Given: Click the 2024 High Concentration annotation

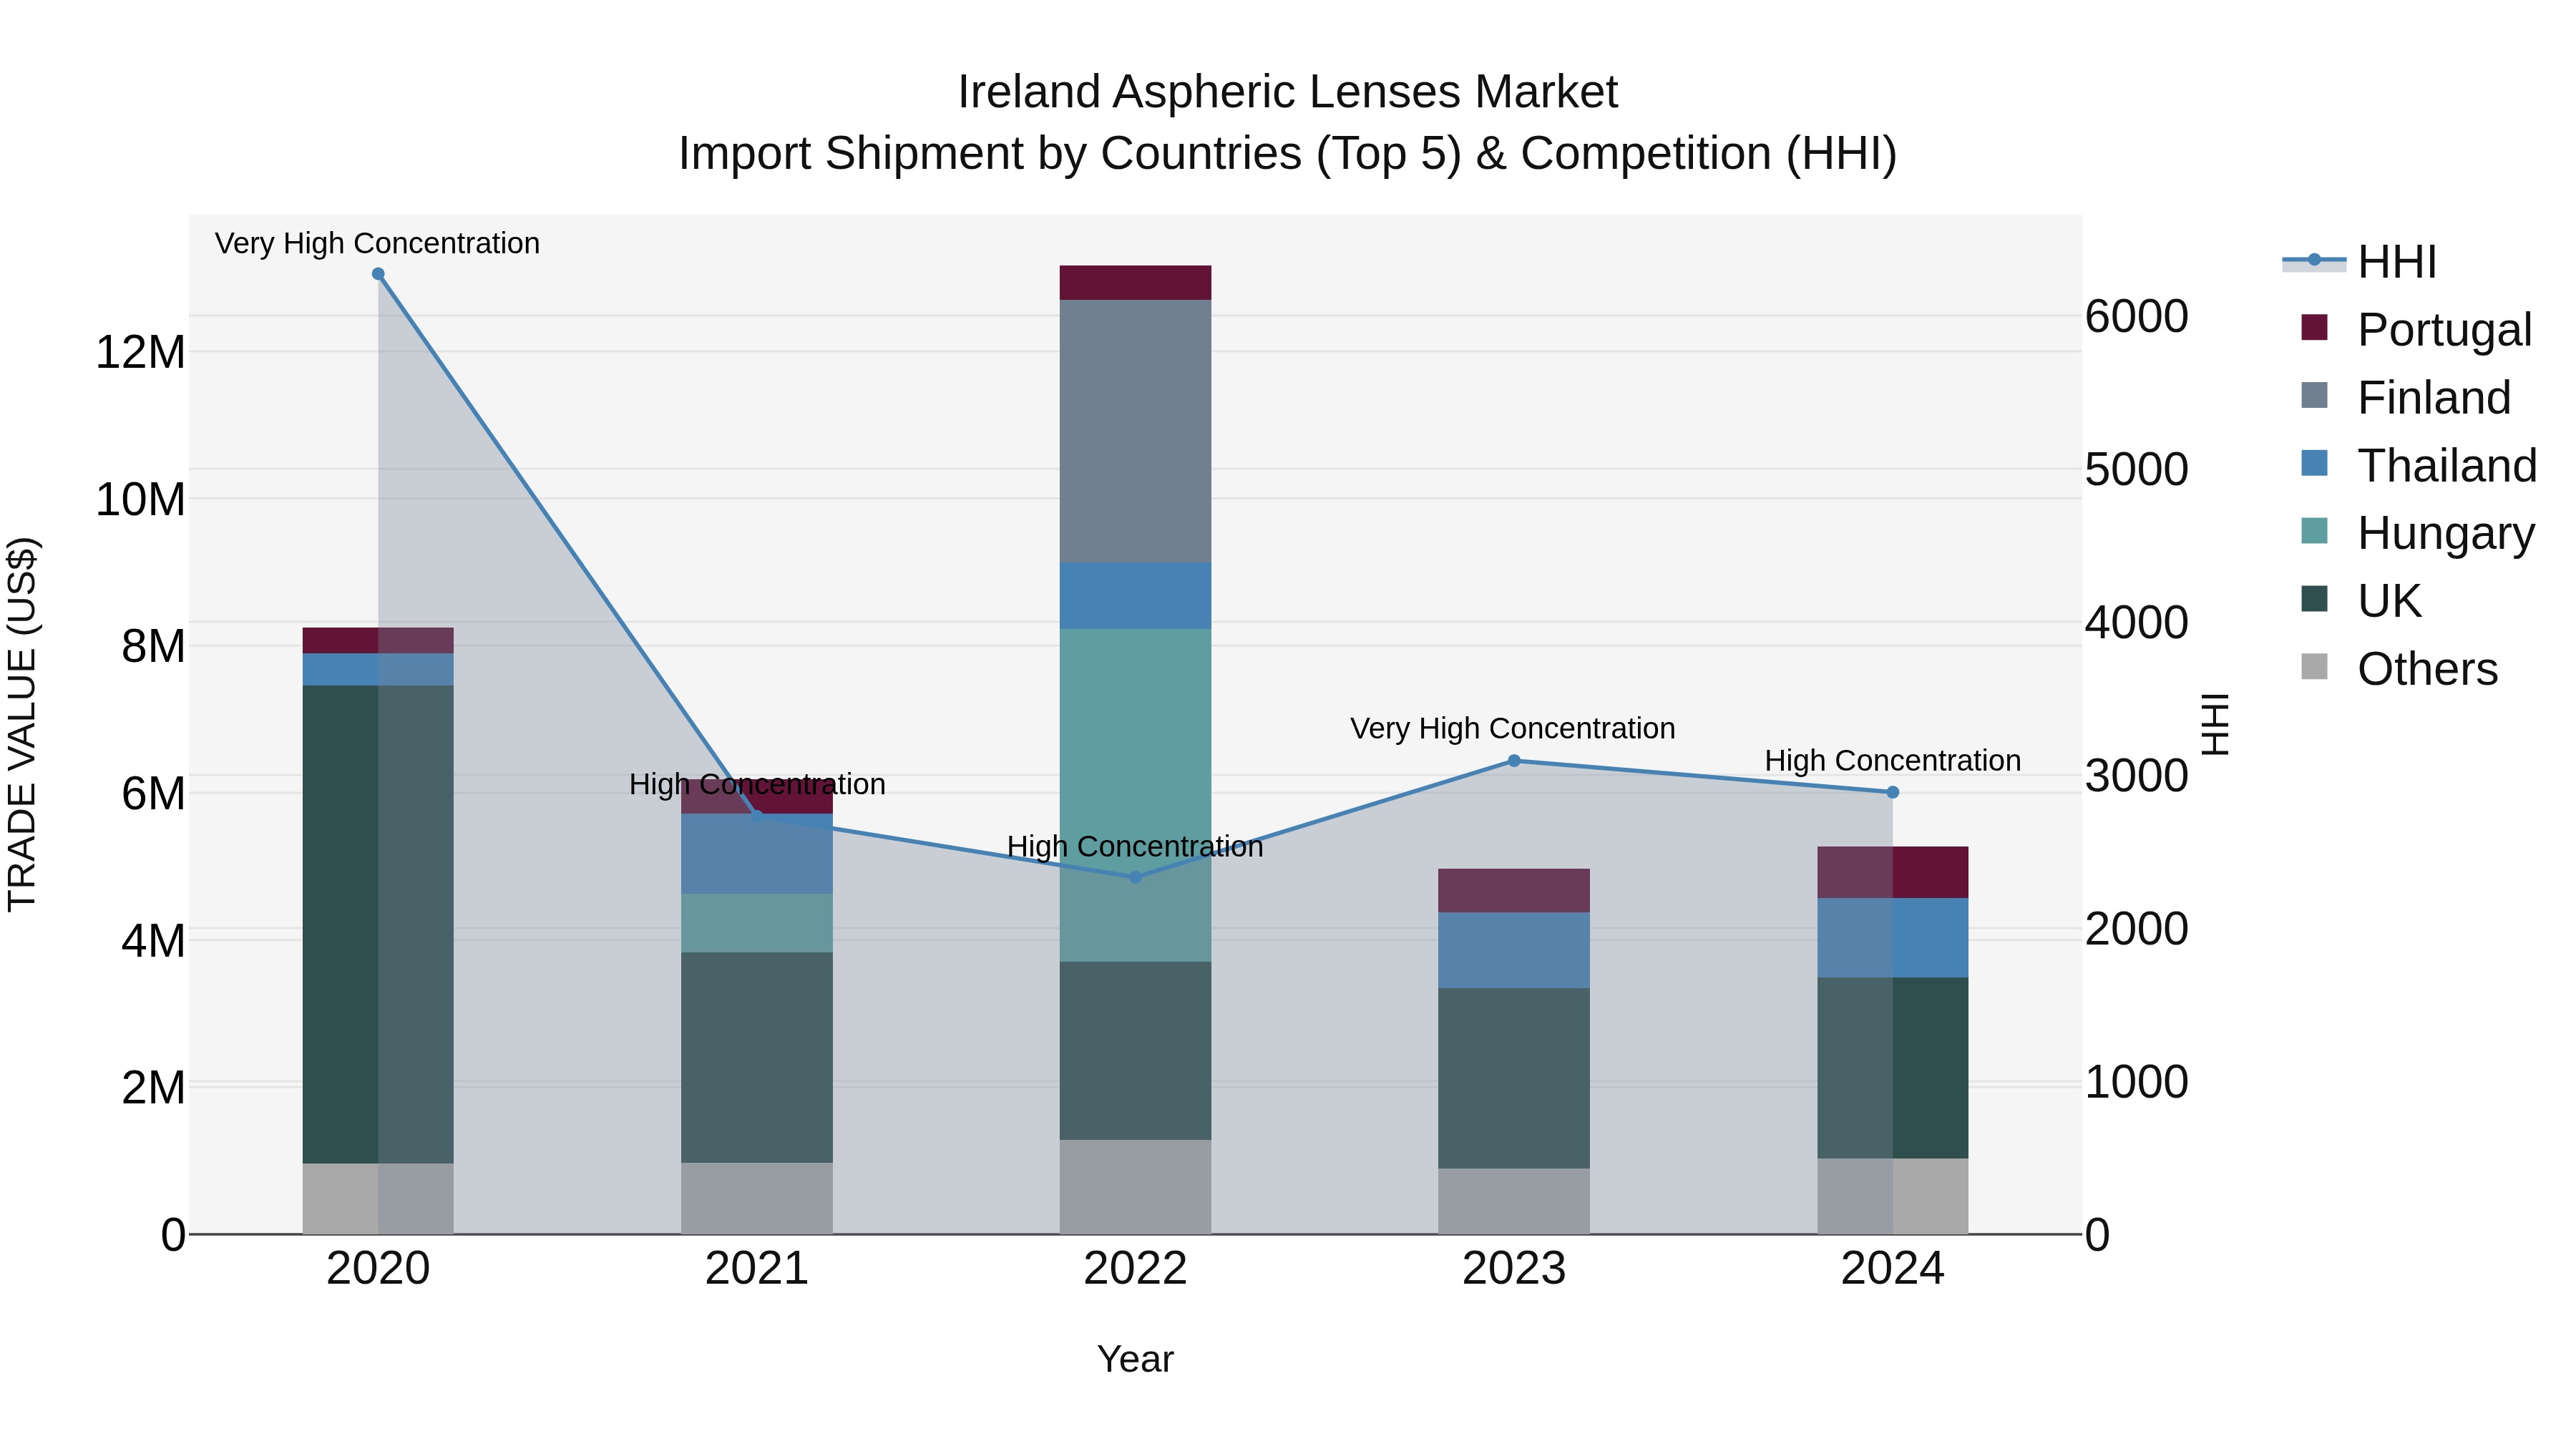Looking at the screenshot, I should point(1893,760).
